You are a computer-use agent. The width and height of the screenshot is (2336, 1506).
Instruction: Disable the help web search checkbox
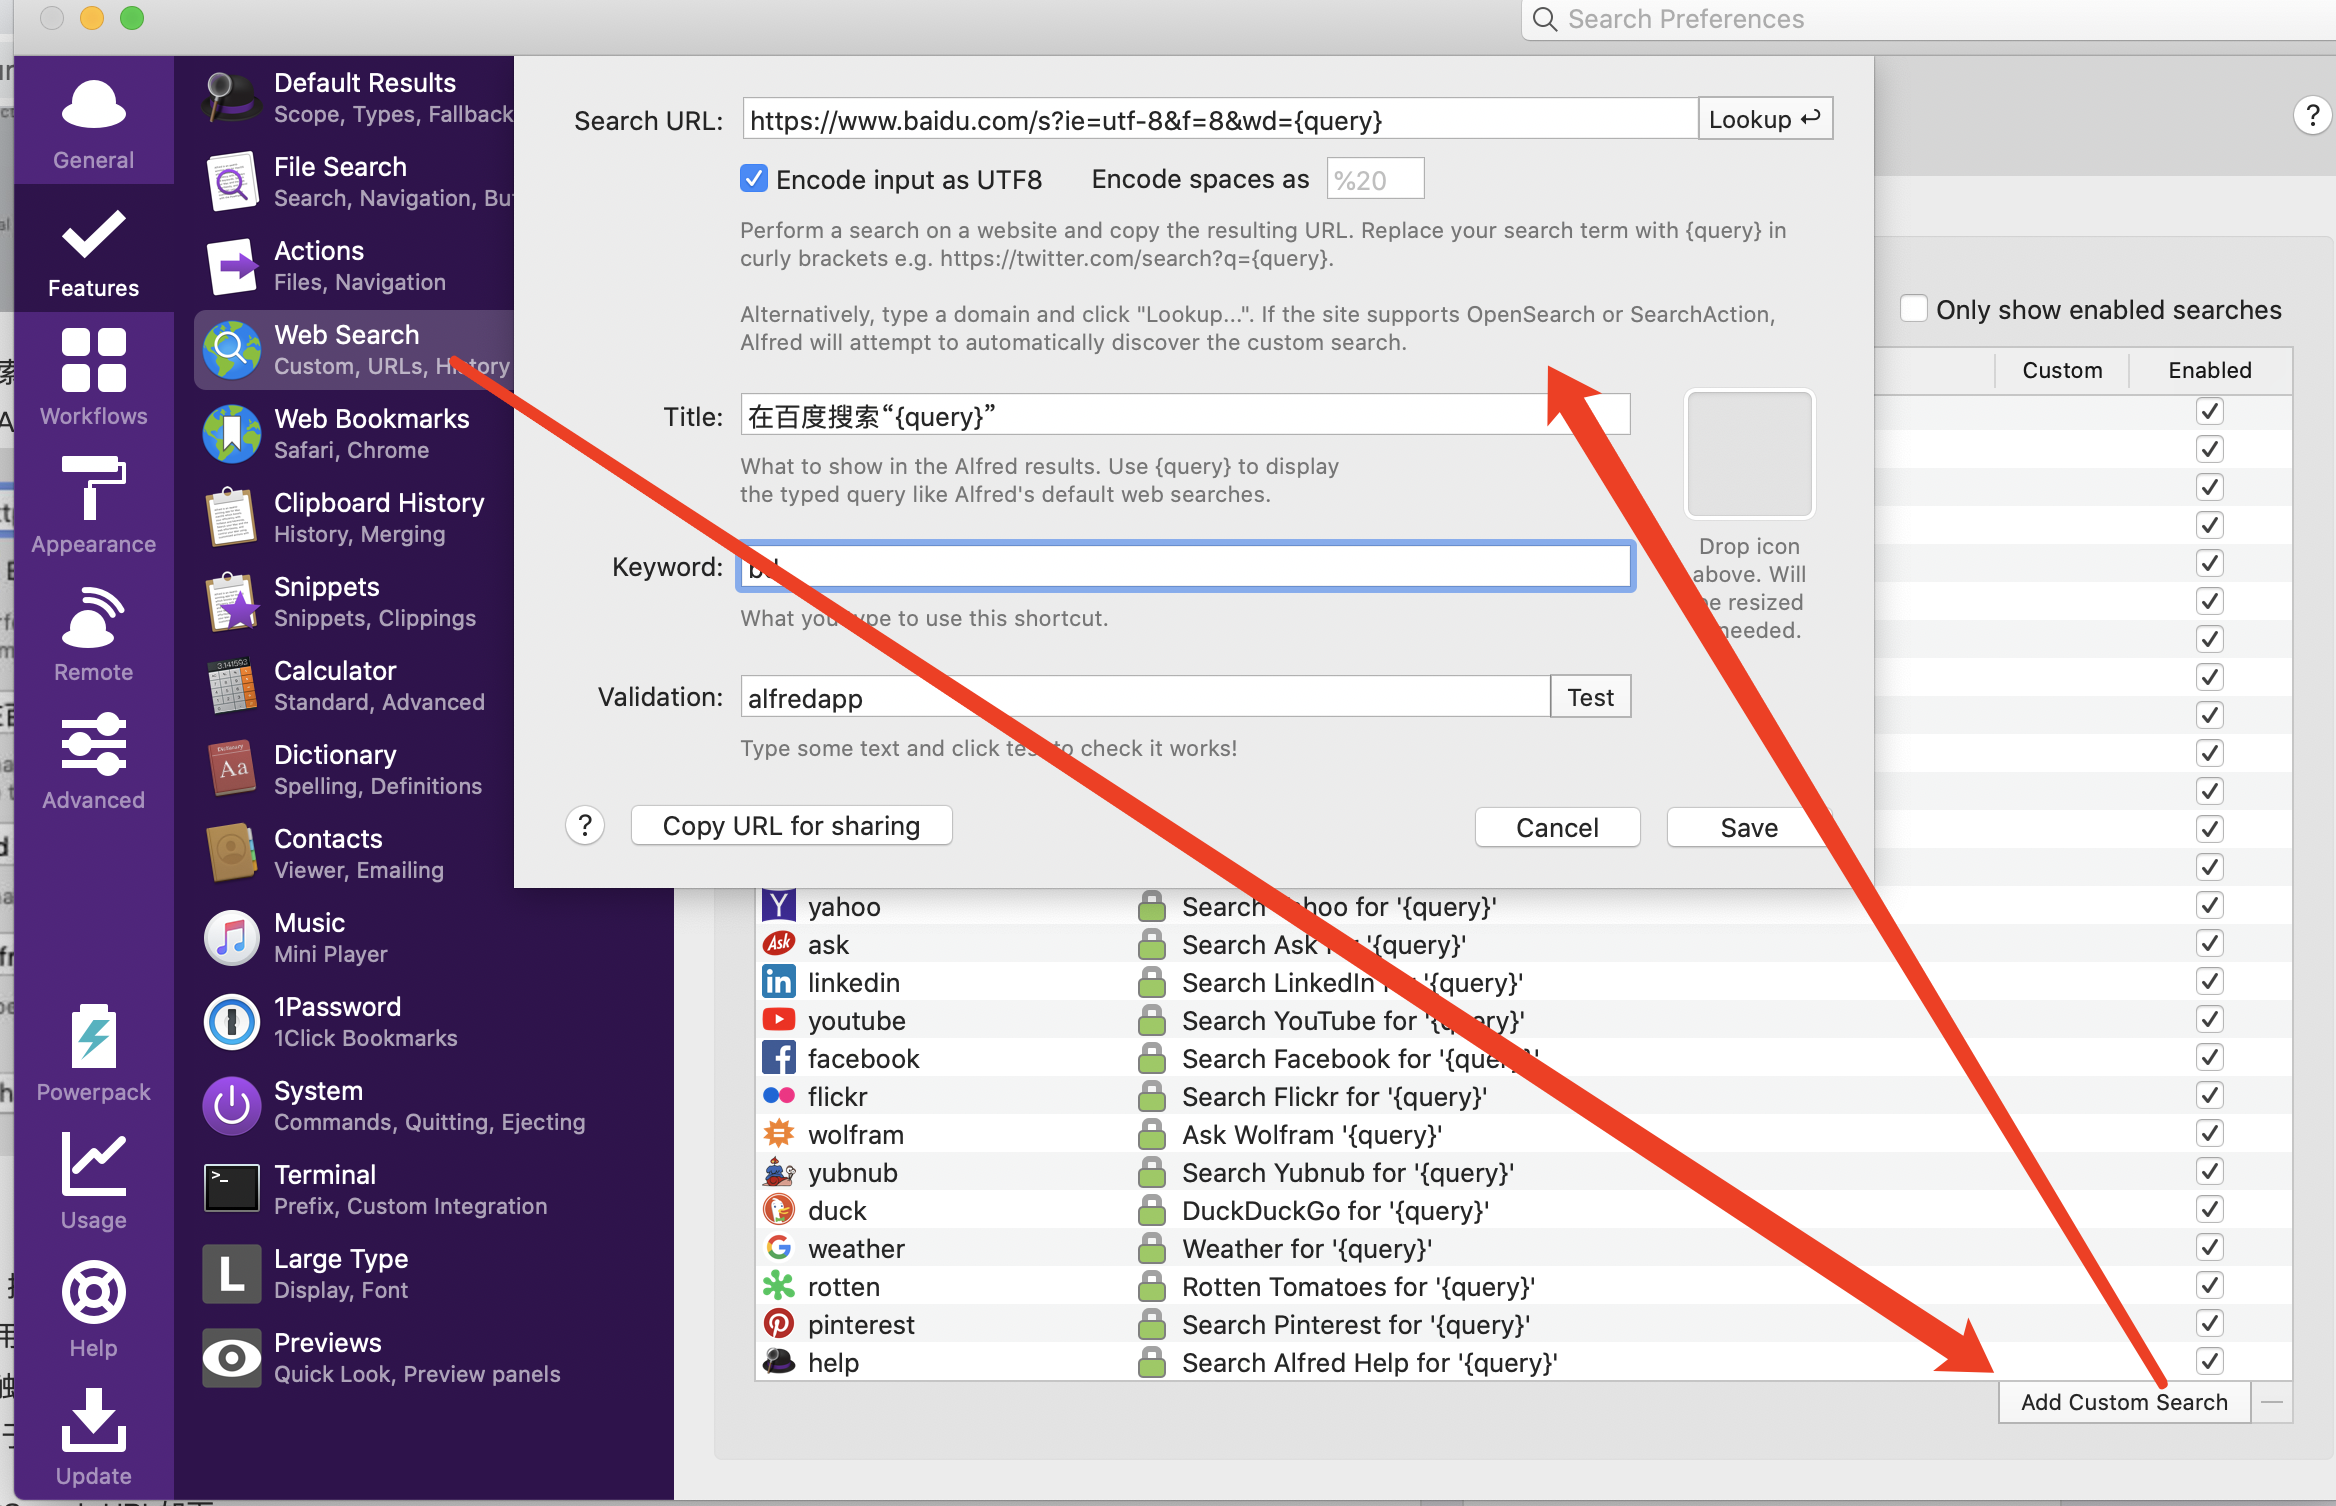point(2209,1362)
